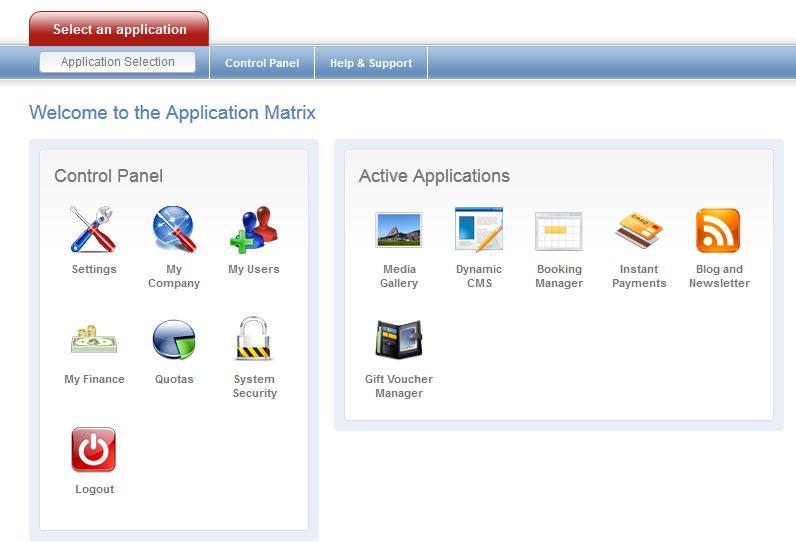796x542 pixels.
Task: Click the red Select an application tab
Action: tap(119, 29)
